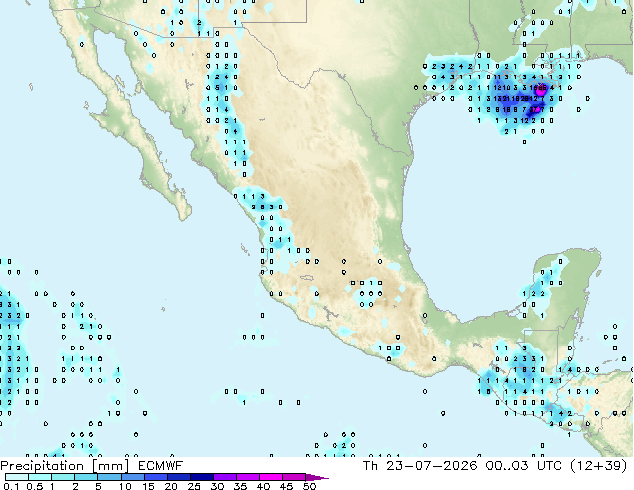634x490 pixels.
Task: Click the 'Precipitation' title text
Action: (x=42, y=466)
